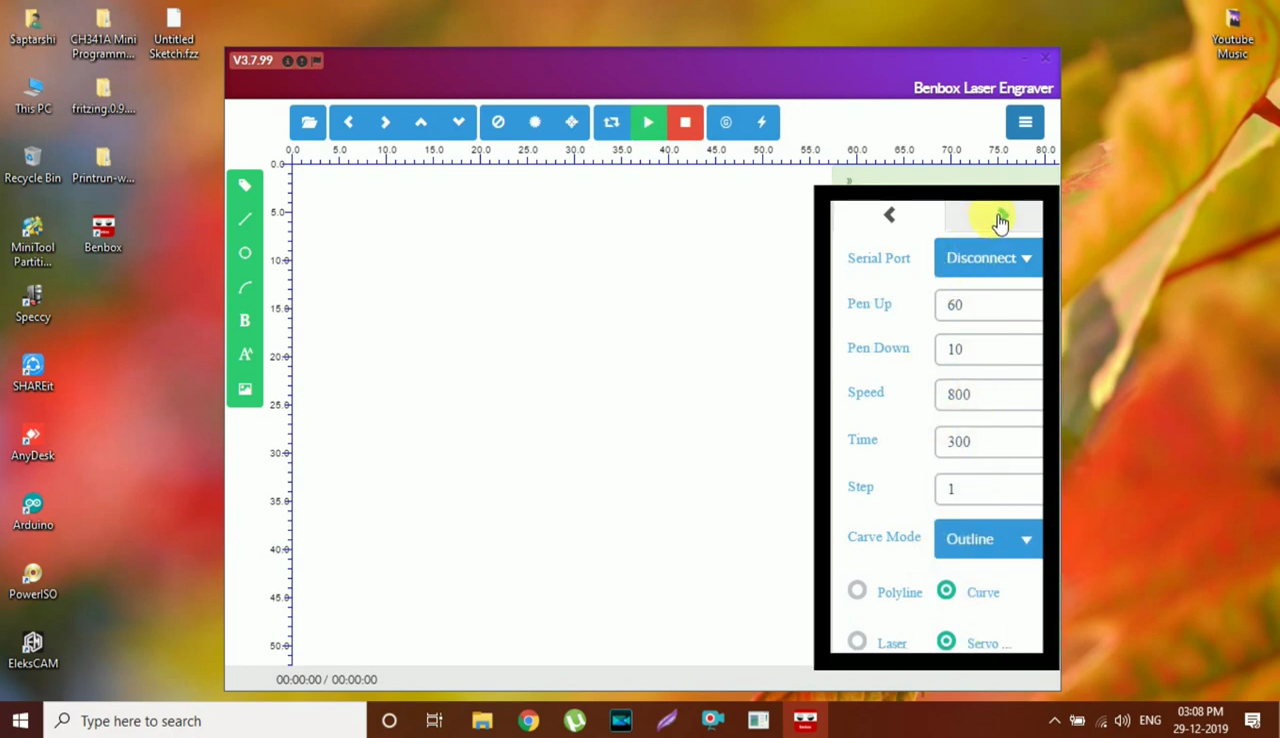1280x738 pixels.
Task: Start engraving with the green play button
Action: point(648,122)
